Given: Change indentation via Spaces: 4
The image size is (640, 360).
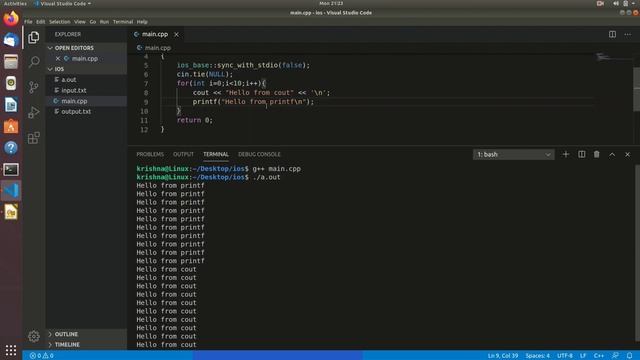Looking at the screenshot, I should pos(538,356).
